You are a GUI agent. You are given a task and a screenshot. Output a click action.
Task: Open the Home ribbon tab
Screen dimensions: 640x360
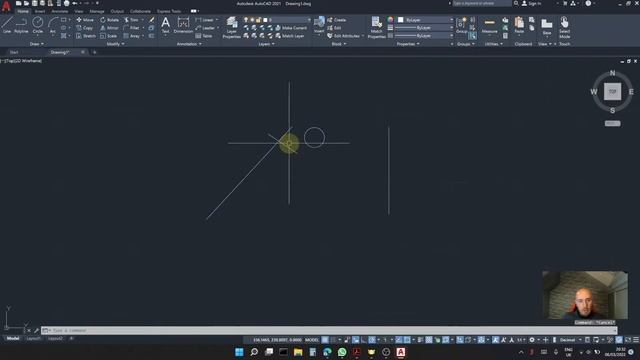[x=23, y=11]
